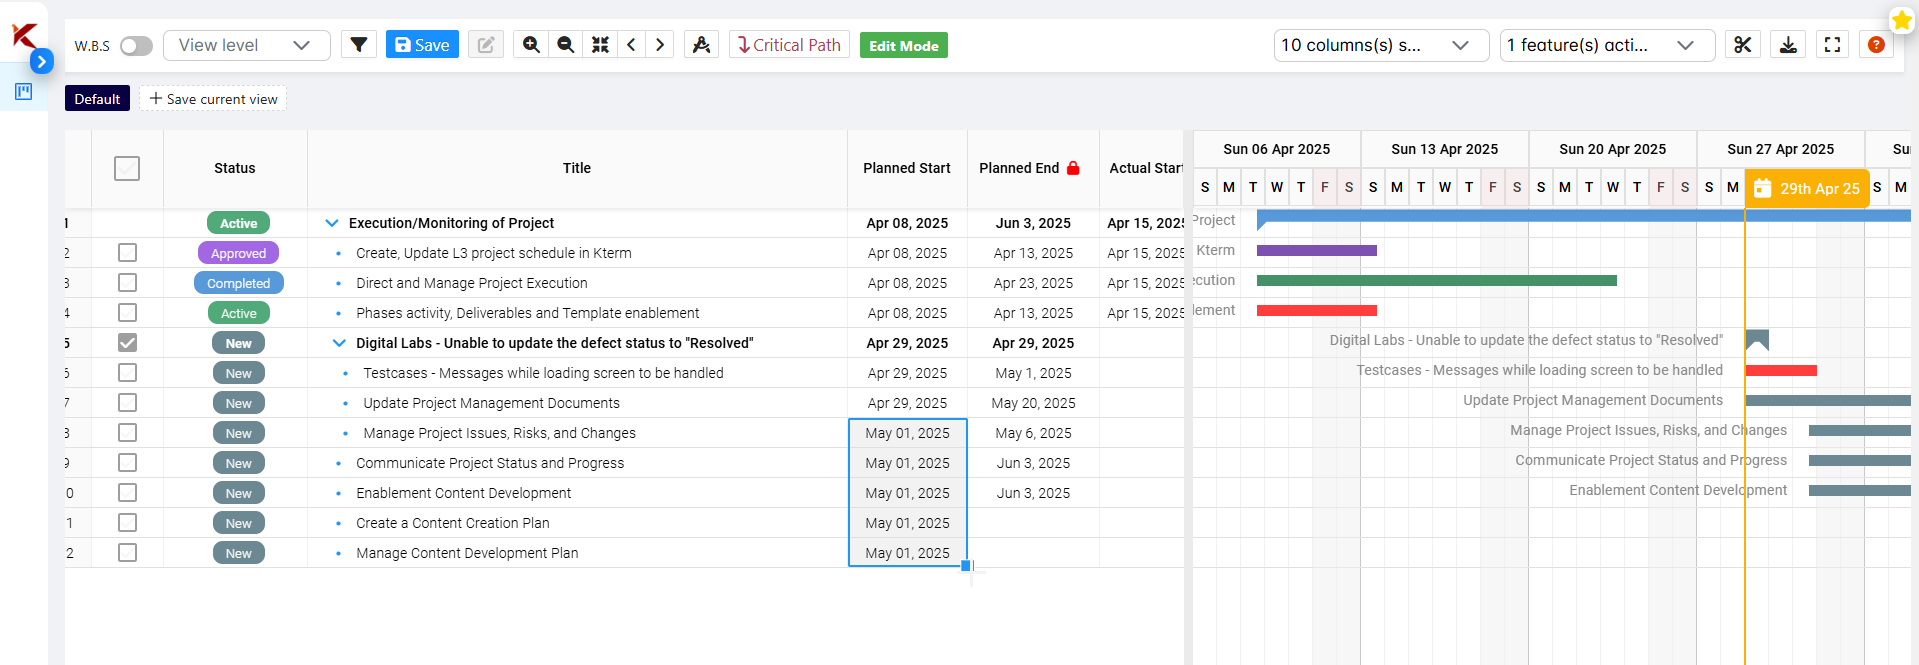
Task: Click the May 20, 2025 Planned End cell
Action: click(1033, 403)
